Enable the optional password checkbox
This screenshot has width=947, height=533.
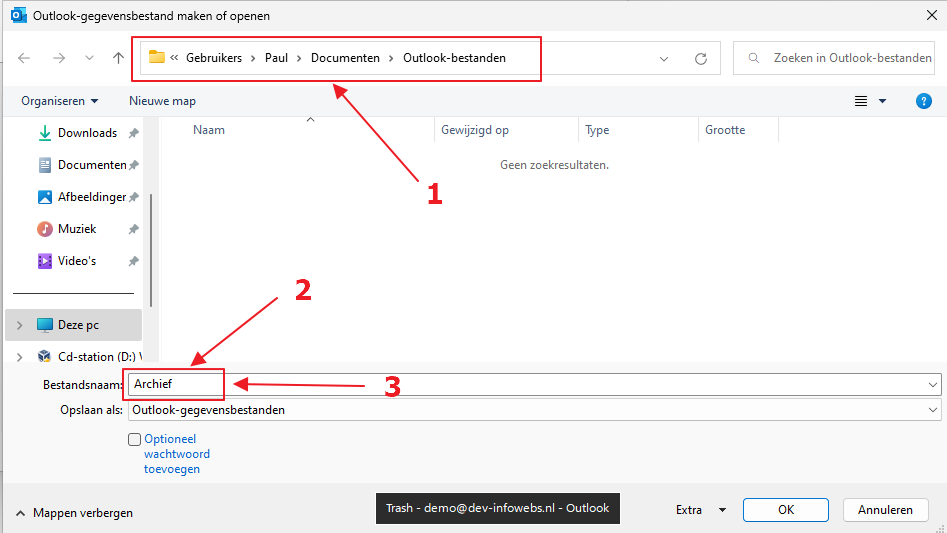134,439
